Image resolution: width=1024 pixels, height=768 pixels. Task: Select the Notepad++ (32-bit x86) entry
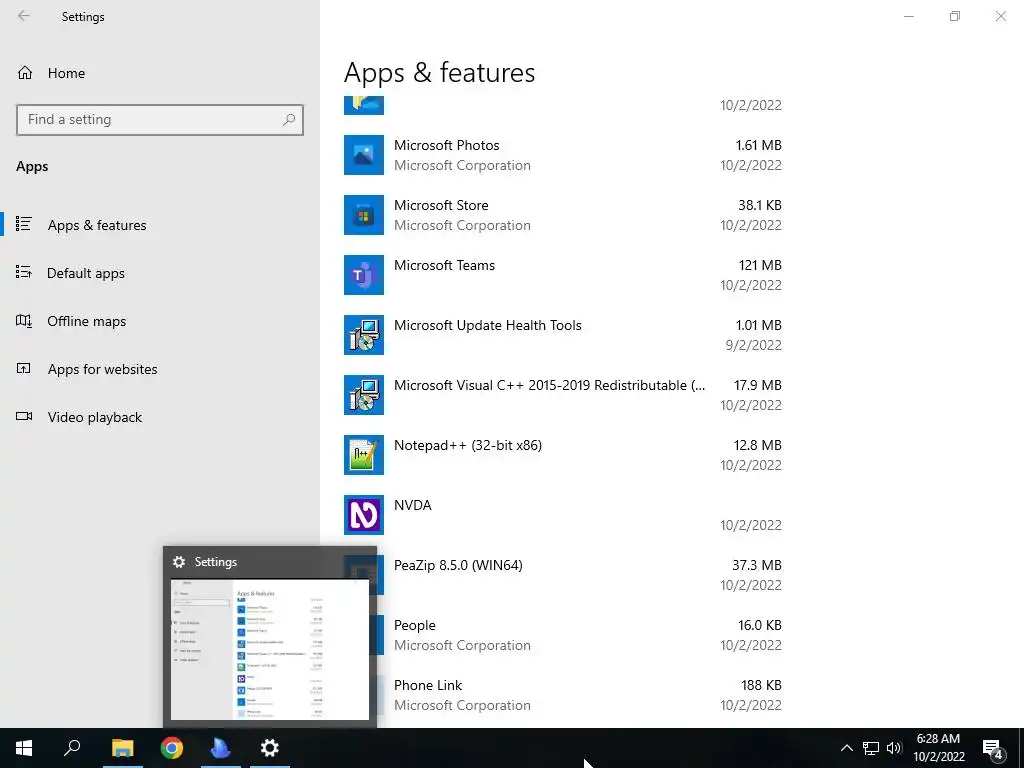[563, 455]
